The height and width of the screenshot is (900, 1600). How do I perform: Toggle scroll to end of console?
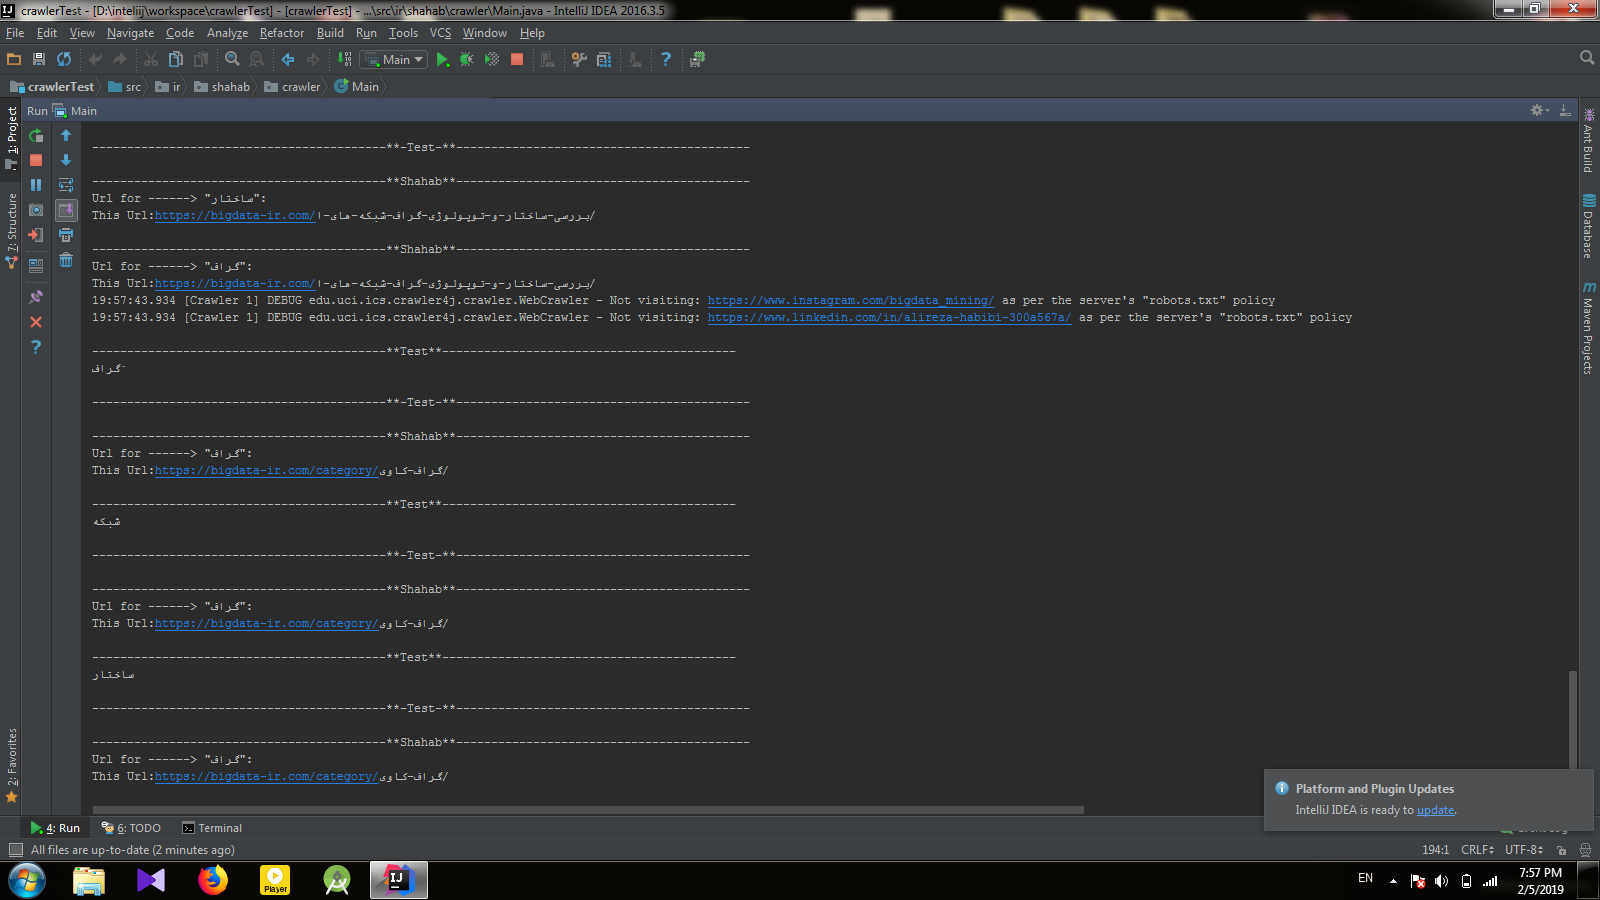(66, 210)
